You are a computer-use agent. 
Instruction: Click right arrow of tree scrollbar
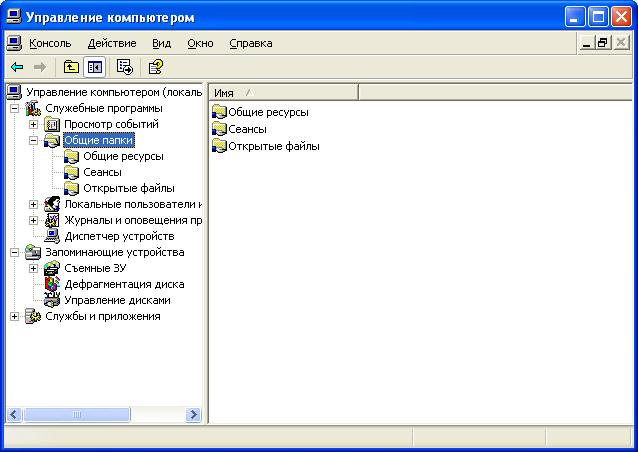pyautogui.click(x=194, y=415)
